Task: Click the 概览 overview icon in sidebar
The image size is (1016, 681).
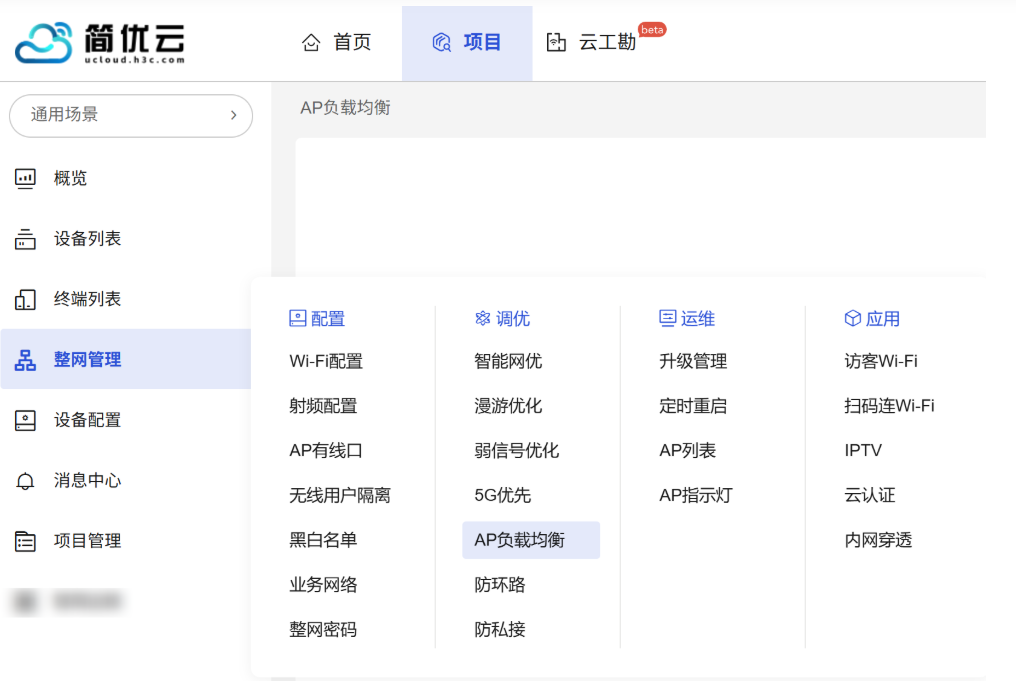Action: click(x=25, y=178)
